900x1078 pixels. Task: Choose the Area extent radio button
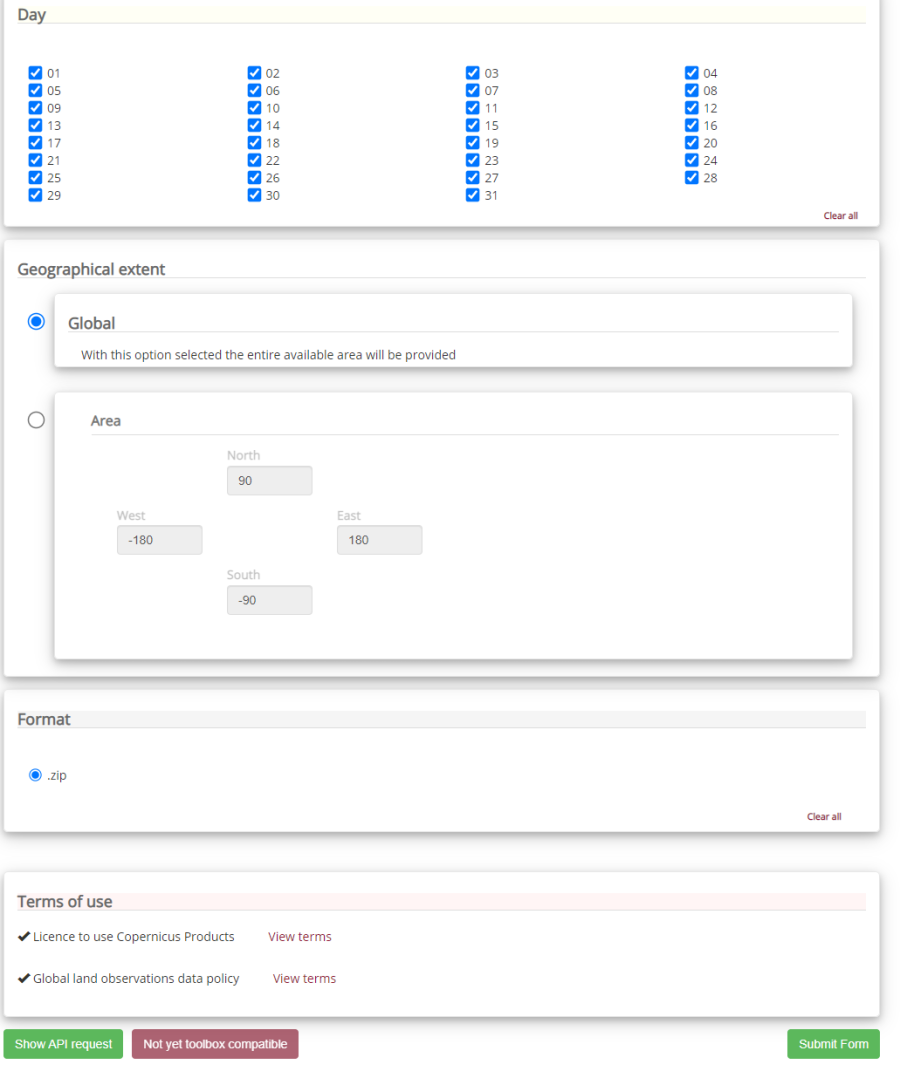36,420
